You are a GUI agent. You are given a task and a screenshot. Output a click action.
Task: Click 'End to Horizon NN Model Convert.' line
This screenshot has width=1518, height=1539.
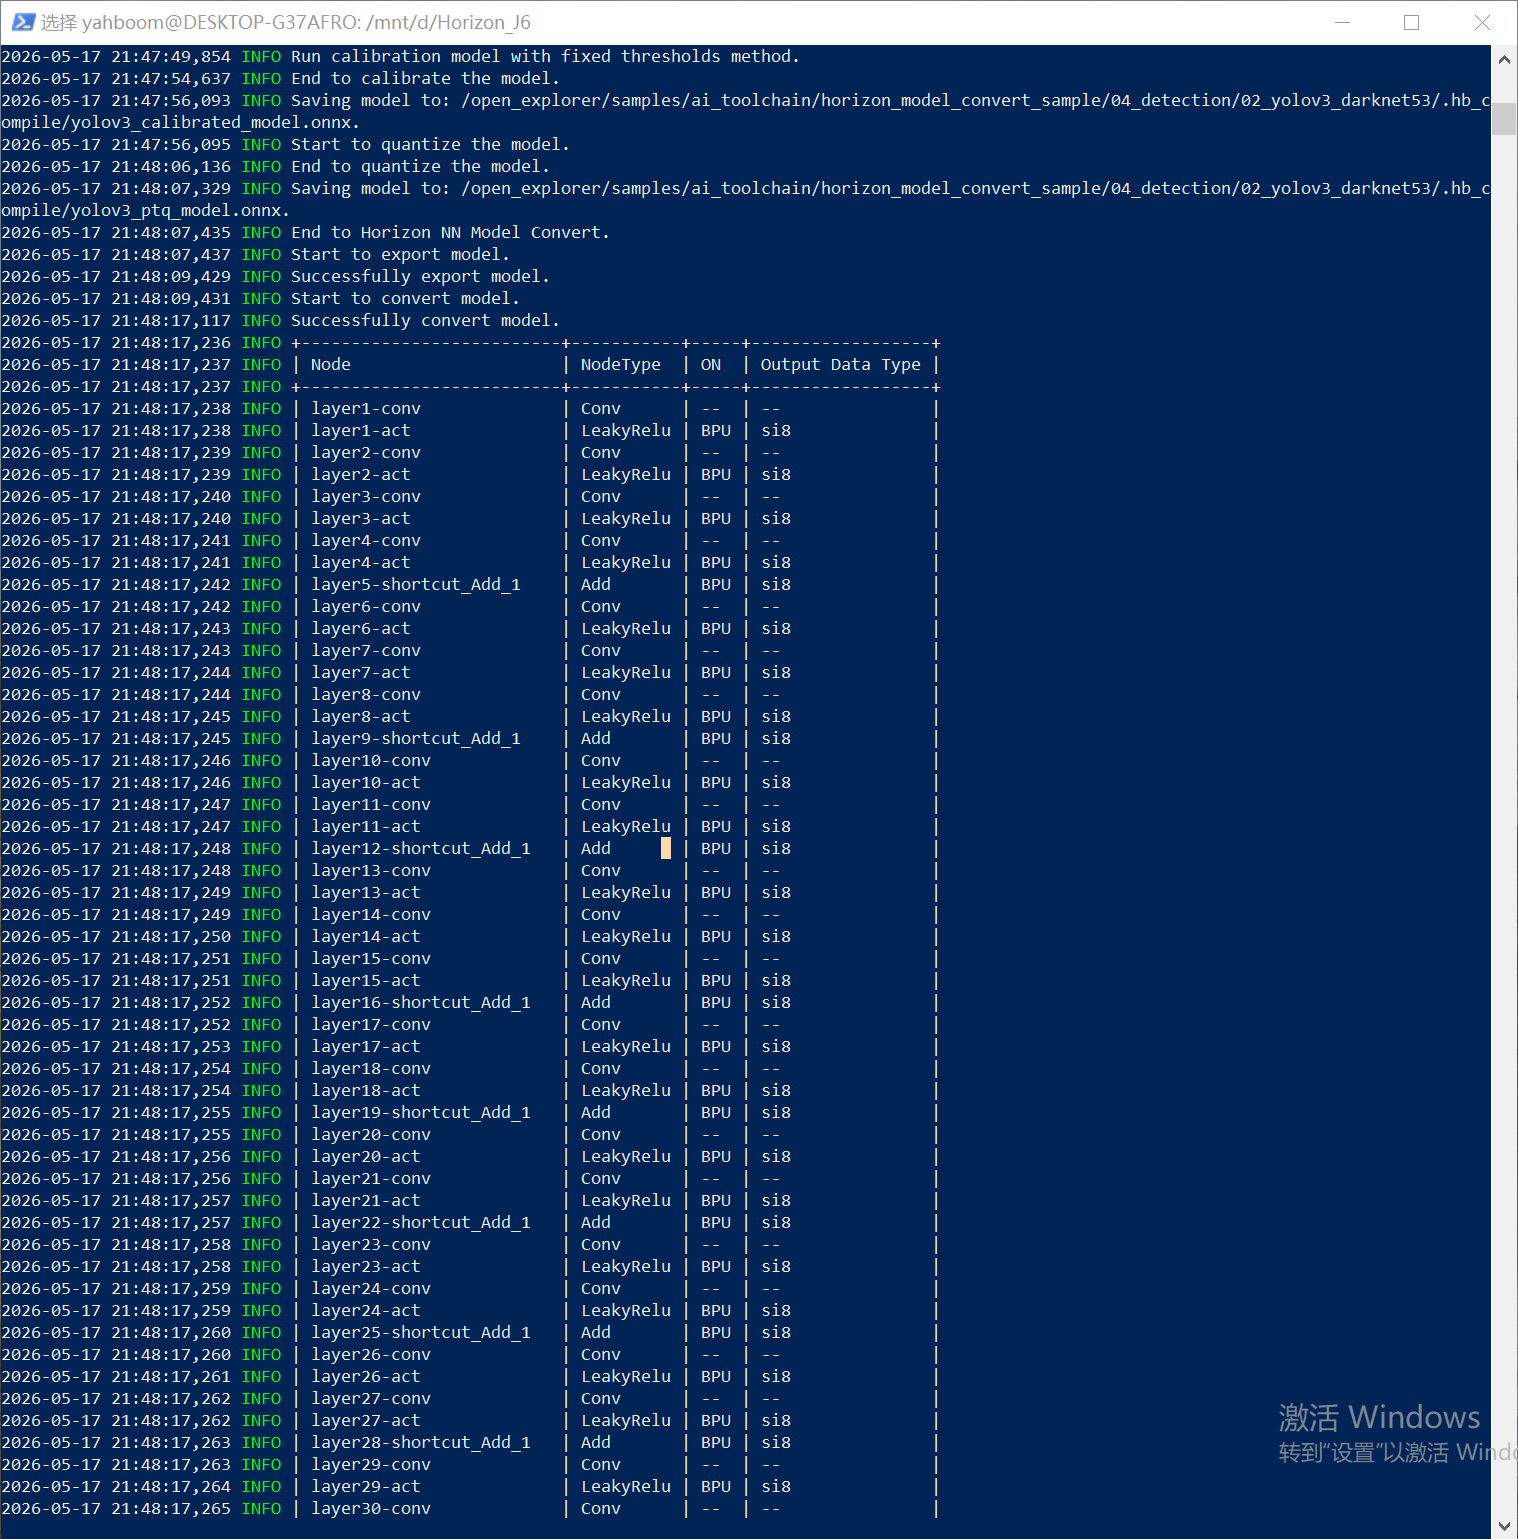451,232
